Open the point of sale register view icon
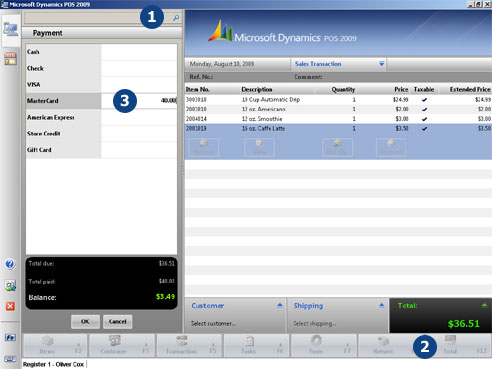This screenshot has width=492, height=369. (10, 30)
